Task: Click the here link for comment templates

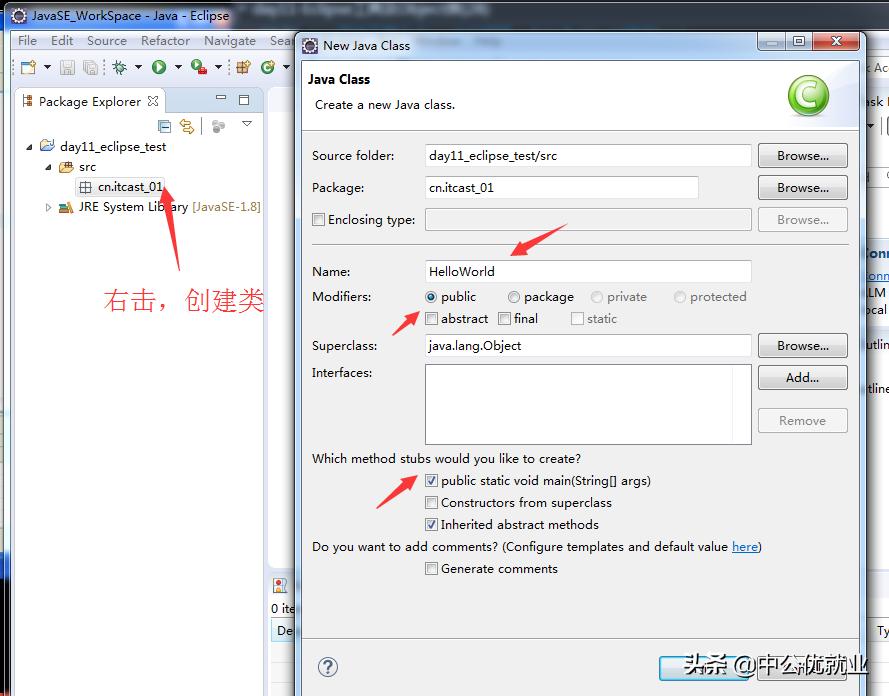Action: (745, 546)
